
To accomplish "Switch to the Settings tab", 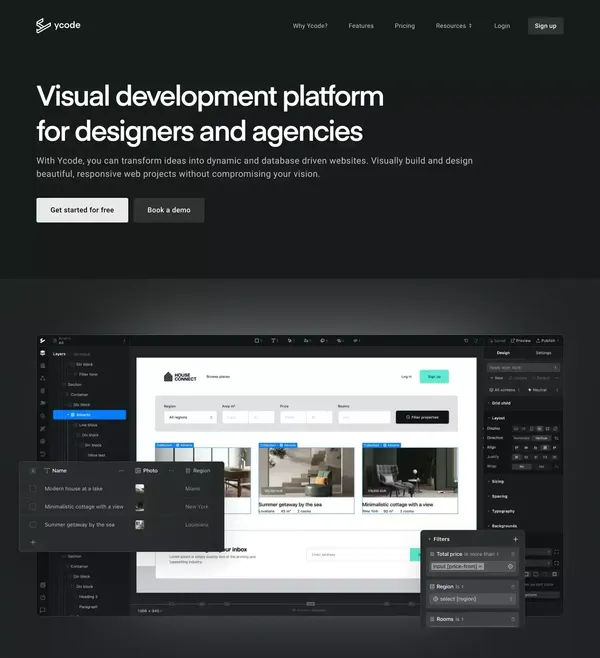I will [x=543, y=353].
